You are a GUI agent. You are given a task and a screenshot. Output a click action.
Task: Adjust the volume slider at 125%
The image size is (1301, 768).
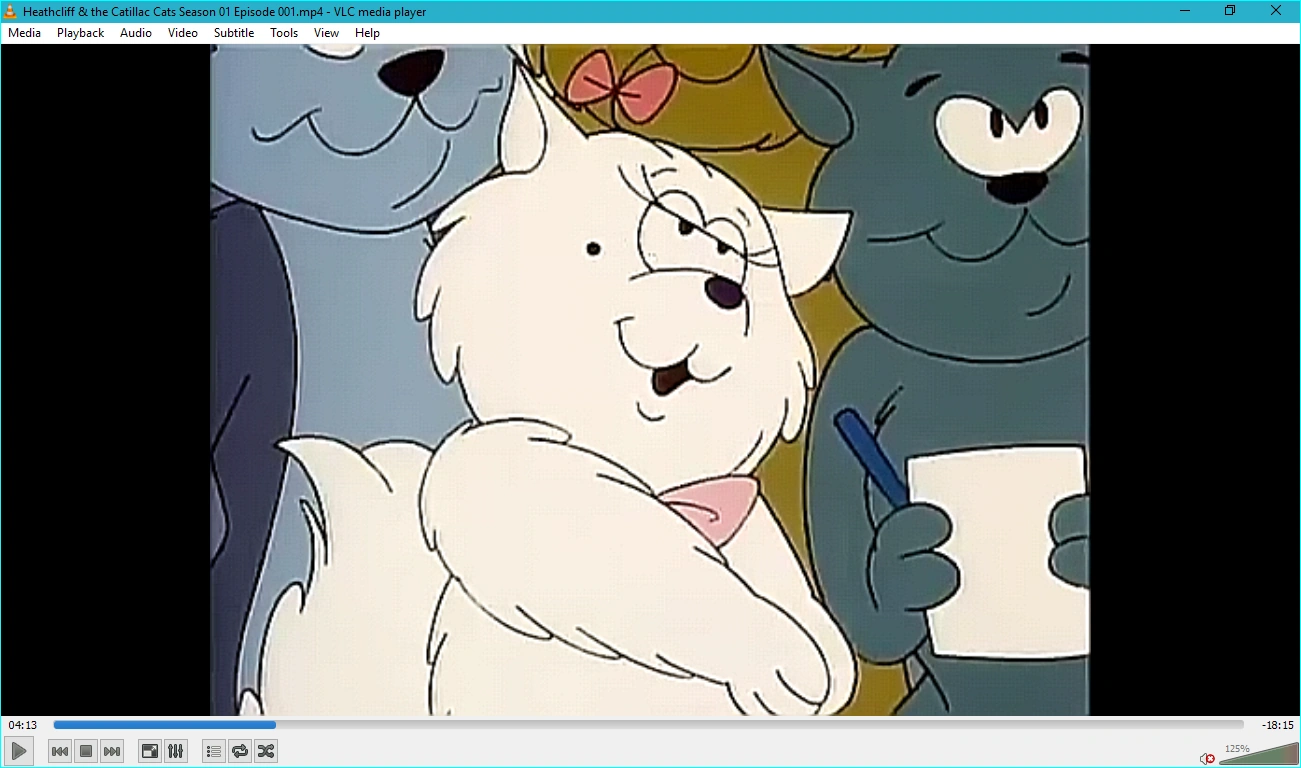tap(1258, 753)
